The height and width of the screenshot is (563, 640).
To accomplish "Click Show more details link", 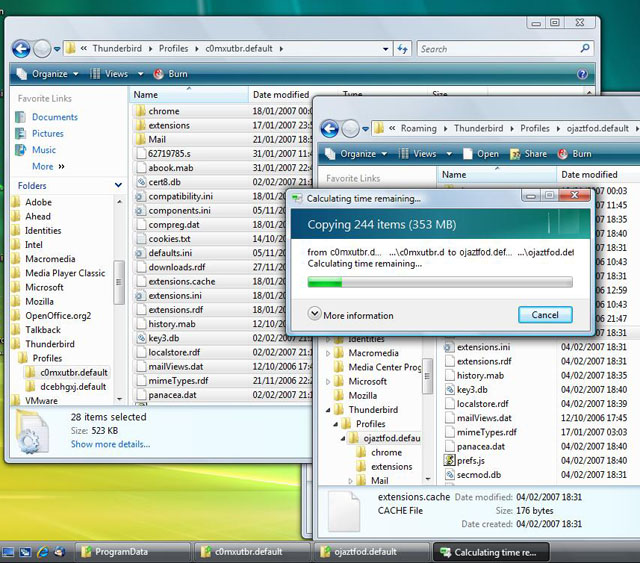I will 111,444.
